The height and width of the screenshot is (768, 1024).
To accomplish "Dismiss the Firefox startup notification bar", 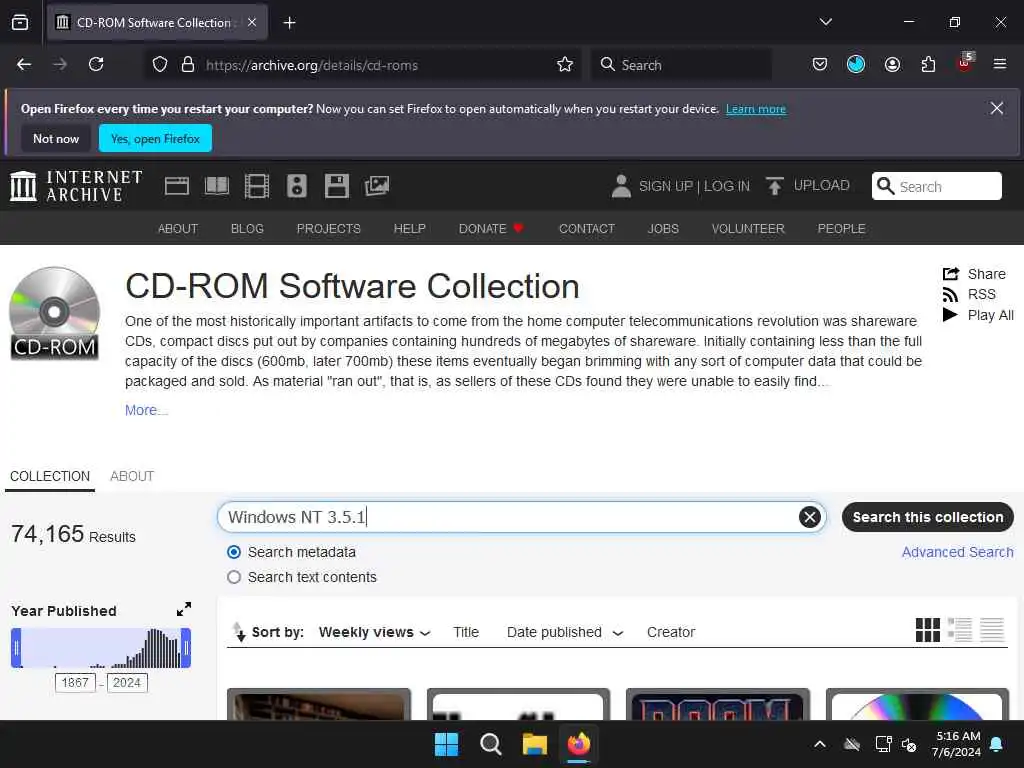I will (x=997, y=108).
